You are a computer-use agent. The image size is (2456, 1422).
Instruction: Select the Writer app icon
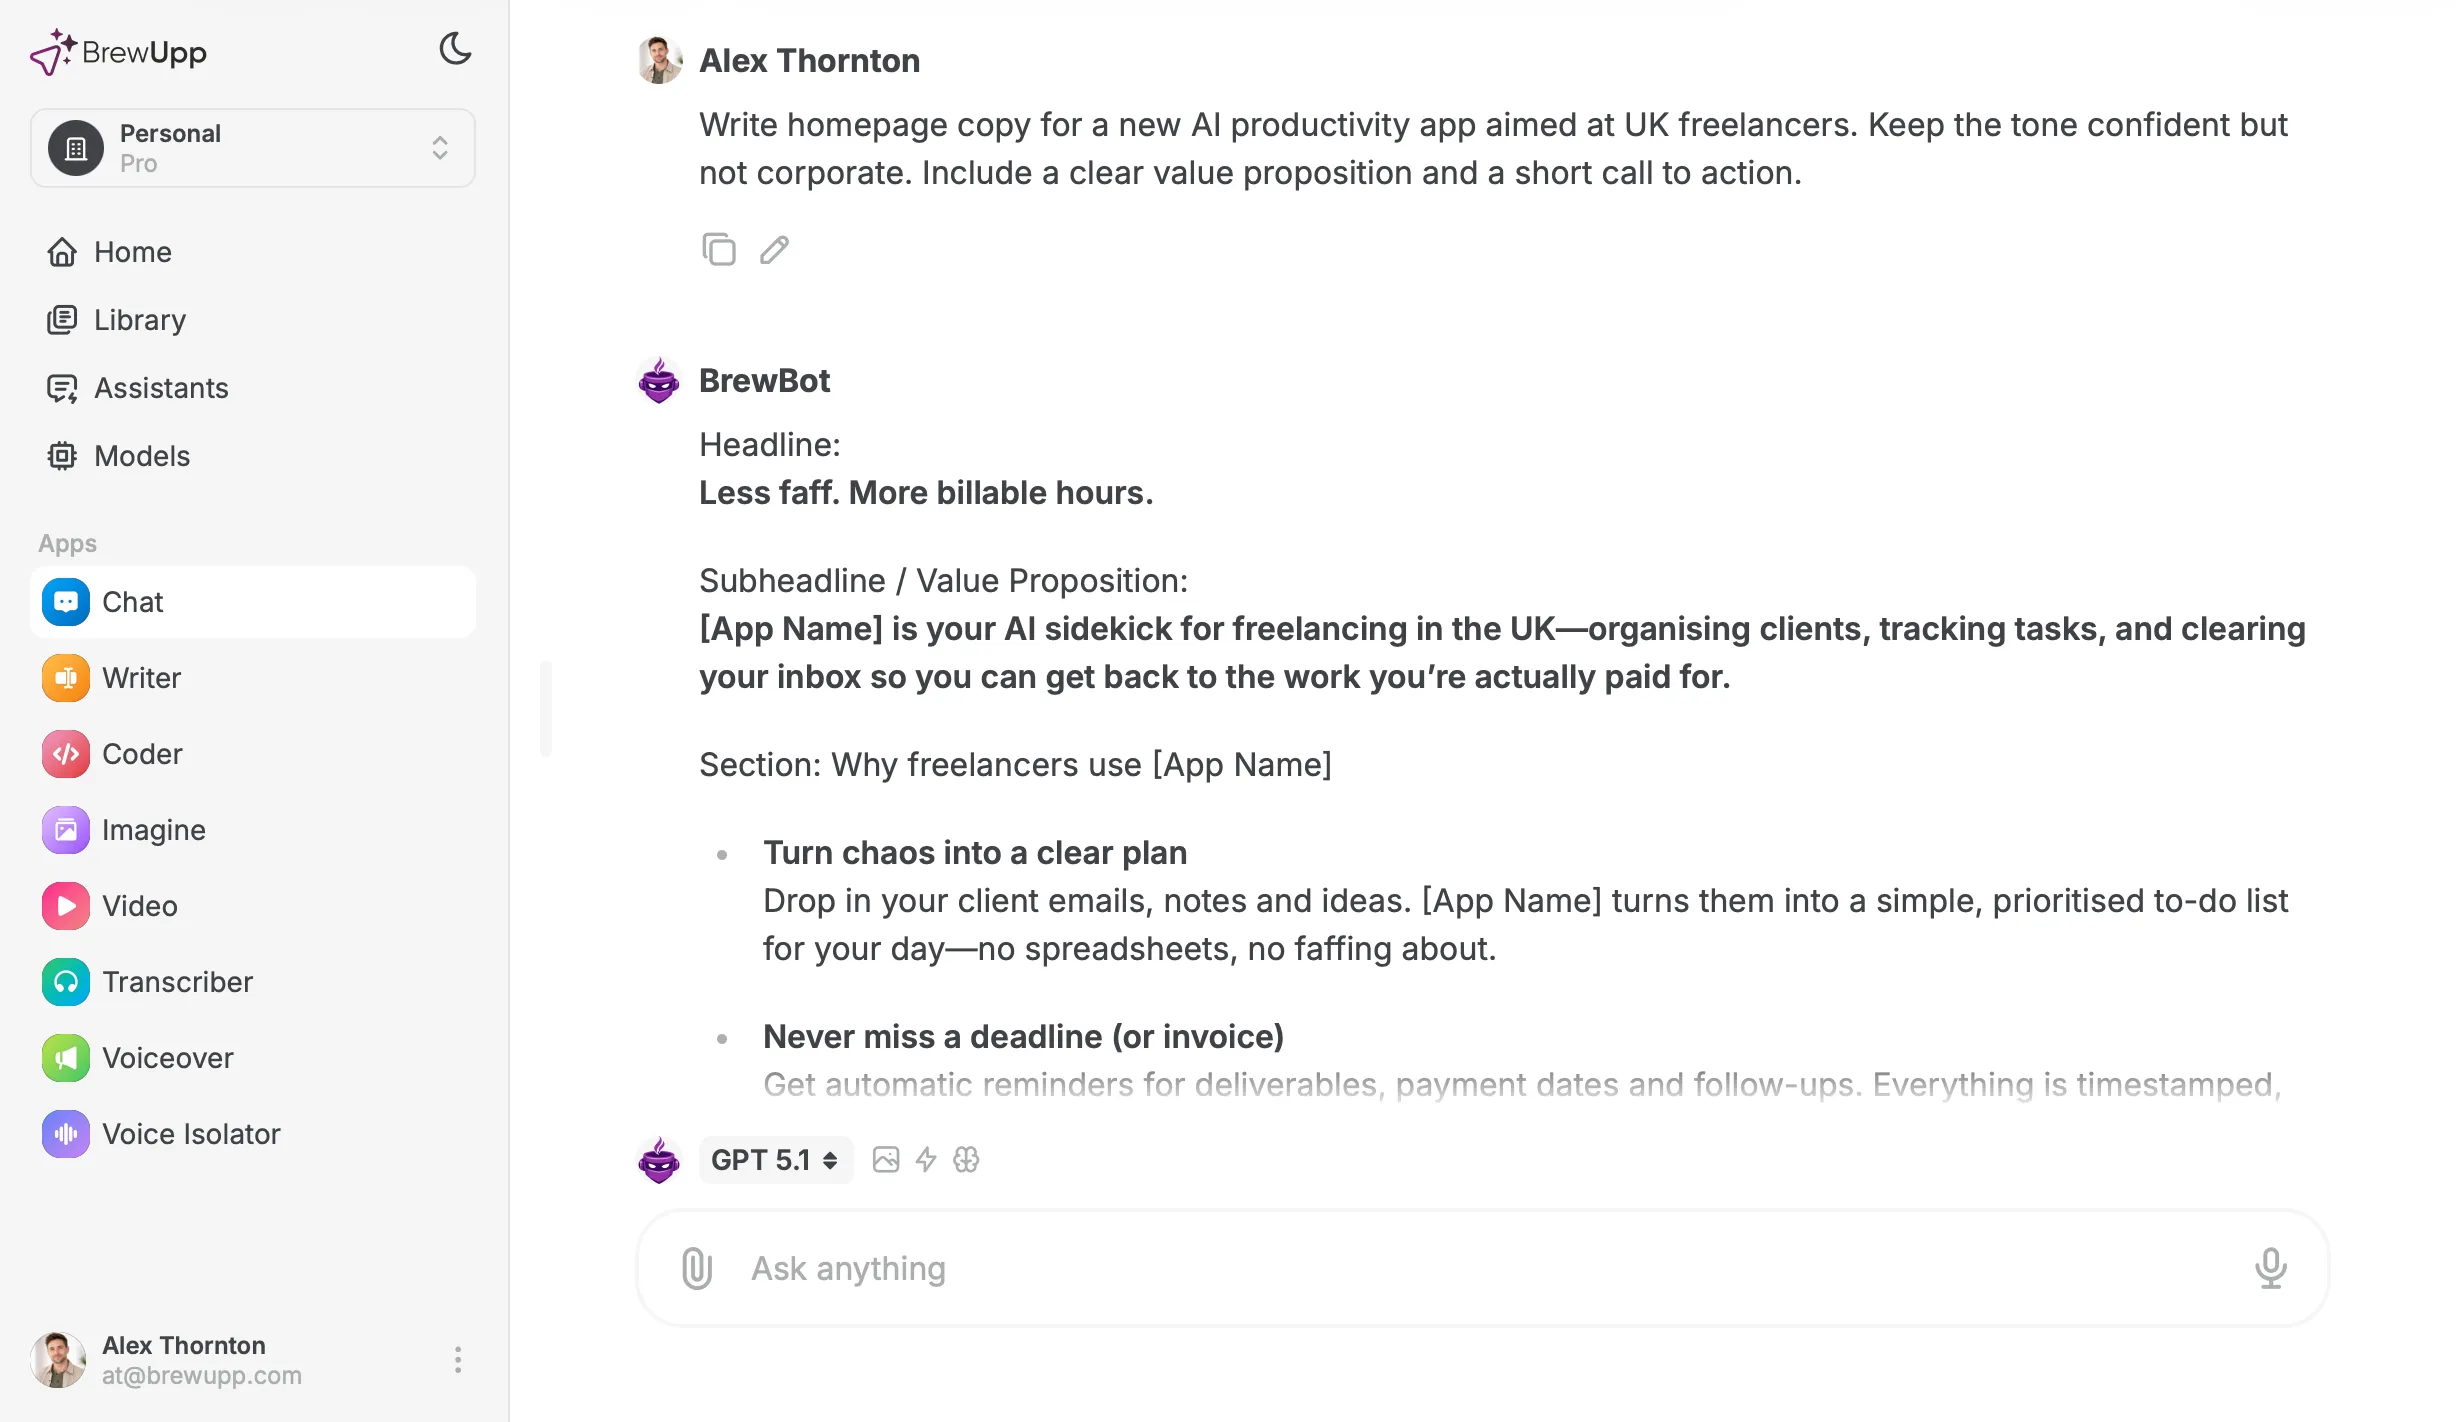pyautogui.click(x=65, y=677)
